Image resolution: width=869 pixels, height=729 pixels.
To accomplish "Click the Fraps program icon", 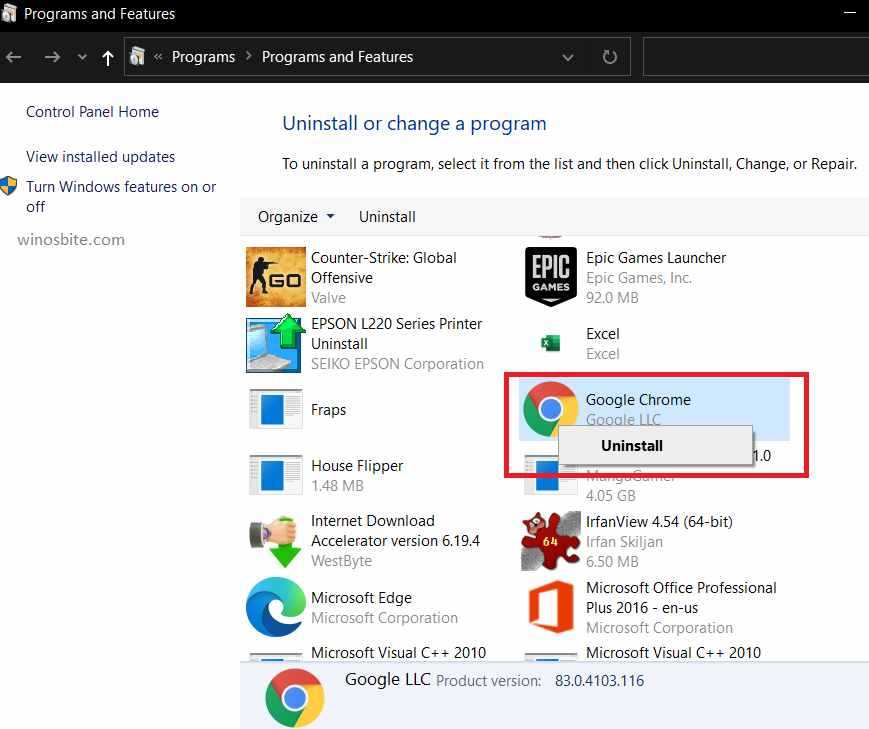I will coord(275,409).
